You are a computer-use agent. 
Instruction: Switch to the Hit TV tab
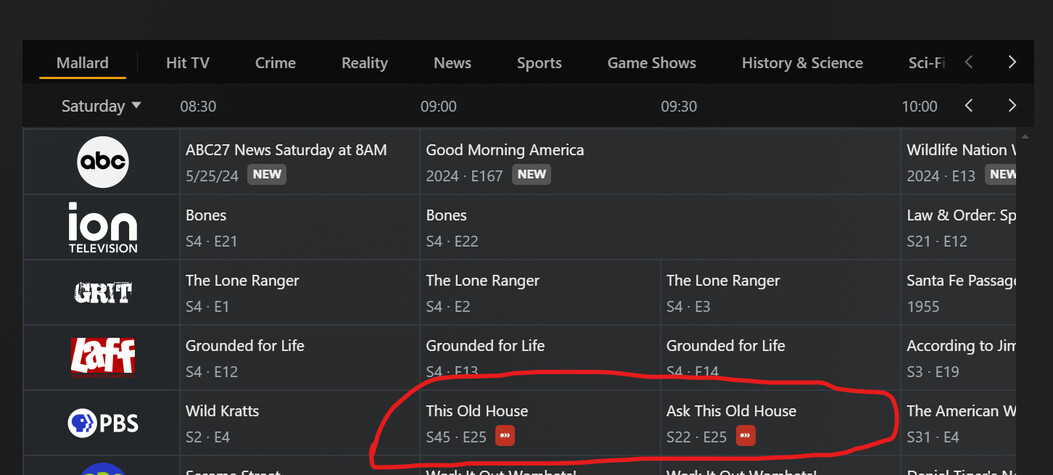pyautogui.click(x=187, y=62)
